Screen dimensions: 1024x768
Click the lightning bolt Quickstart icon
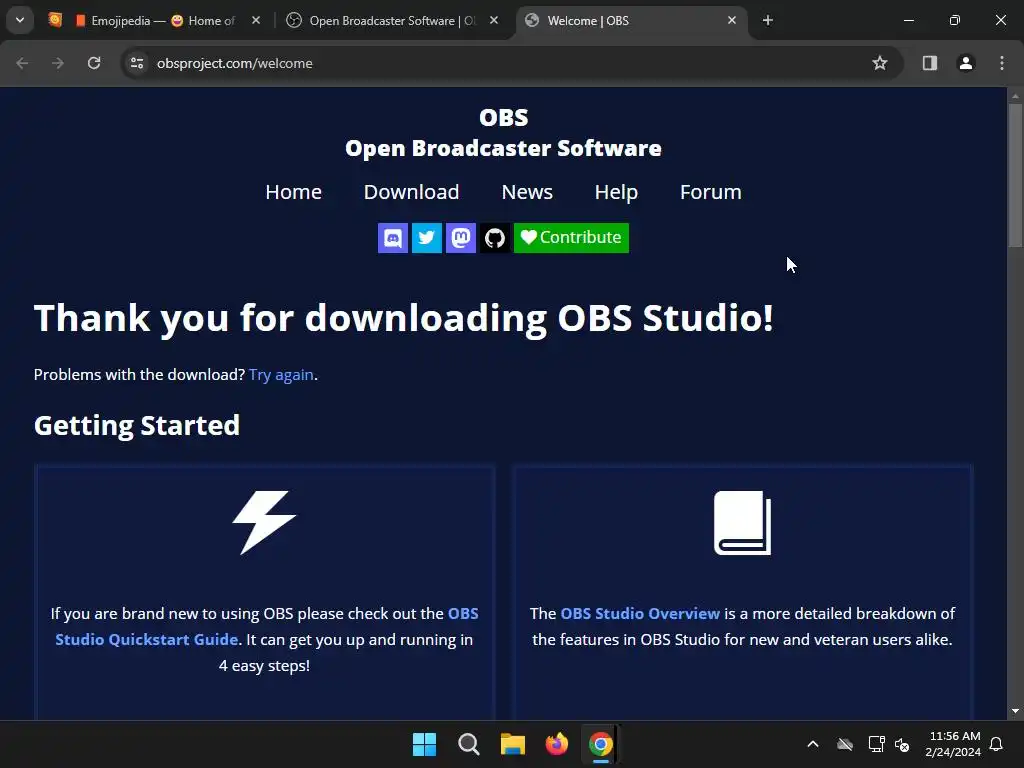(264, 522)
